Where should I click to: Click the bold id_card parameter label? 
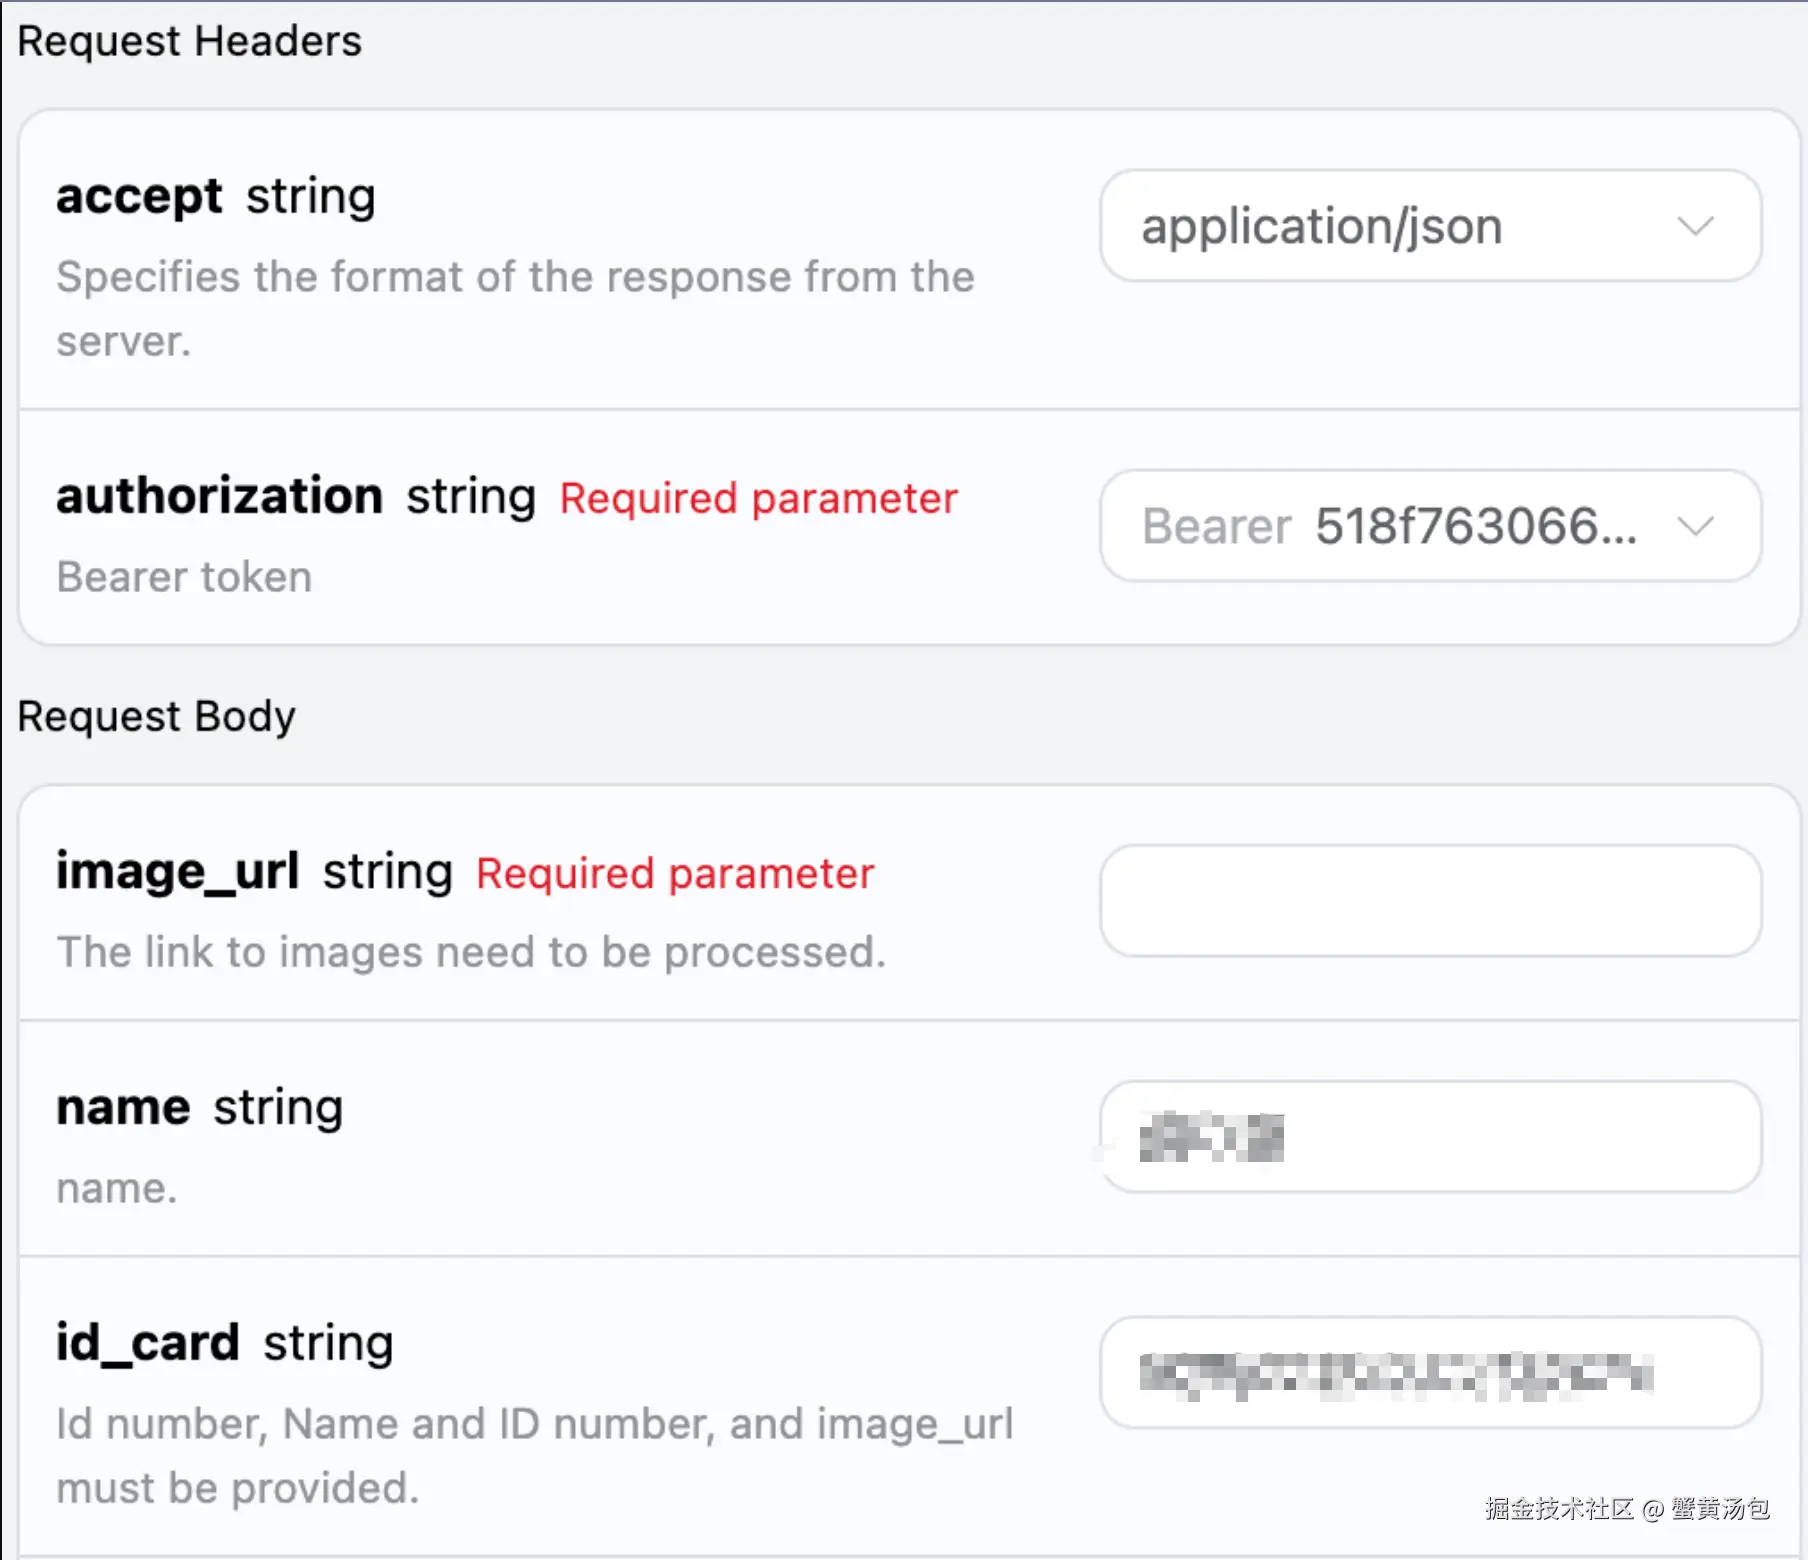(148, 1342)
